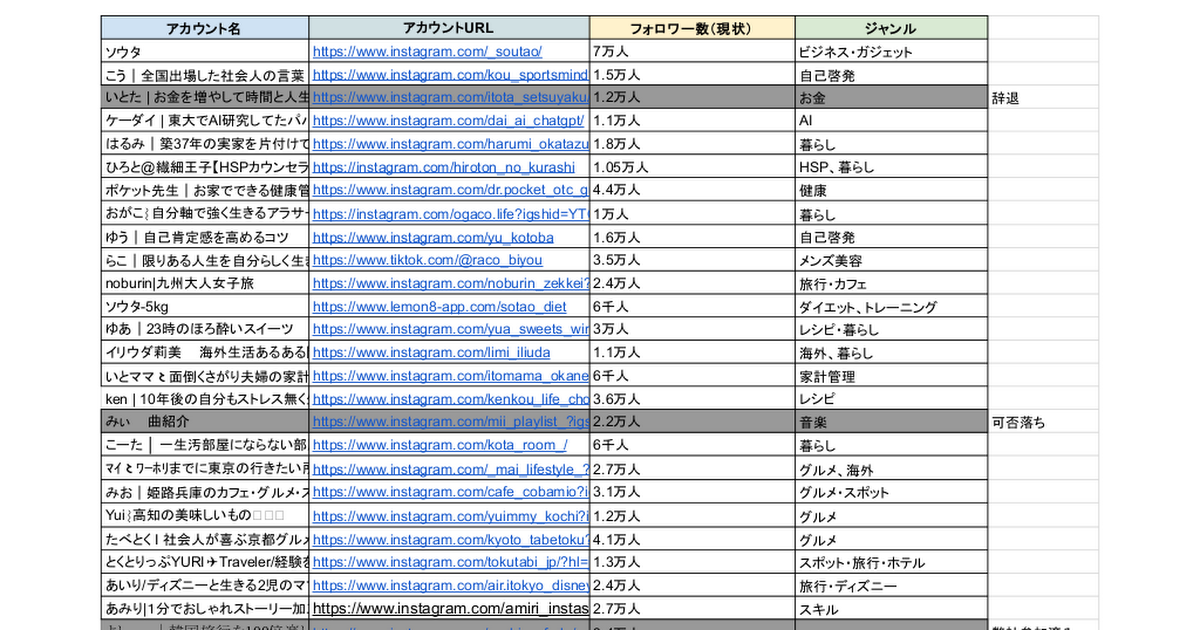Open the ogaco.life Instagram link

(451, 213)
